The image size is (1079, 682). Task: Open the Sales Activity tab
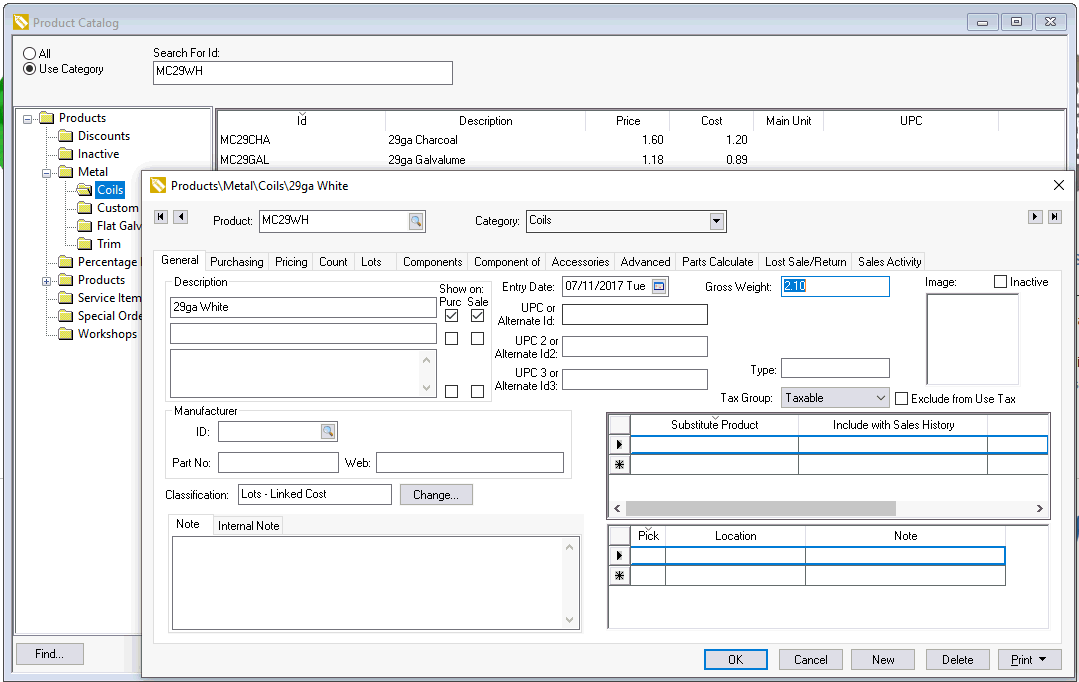[889, 262]
